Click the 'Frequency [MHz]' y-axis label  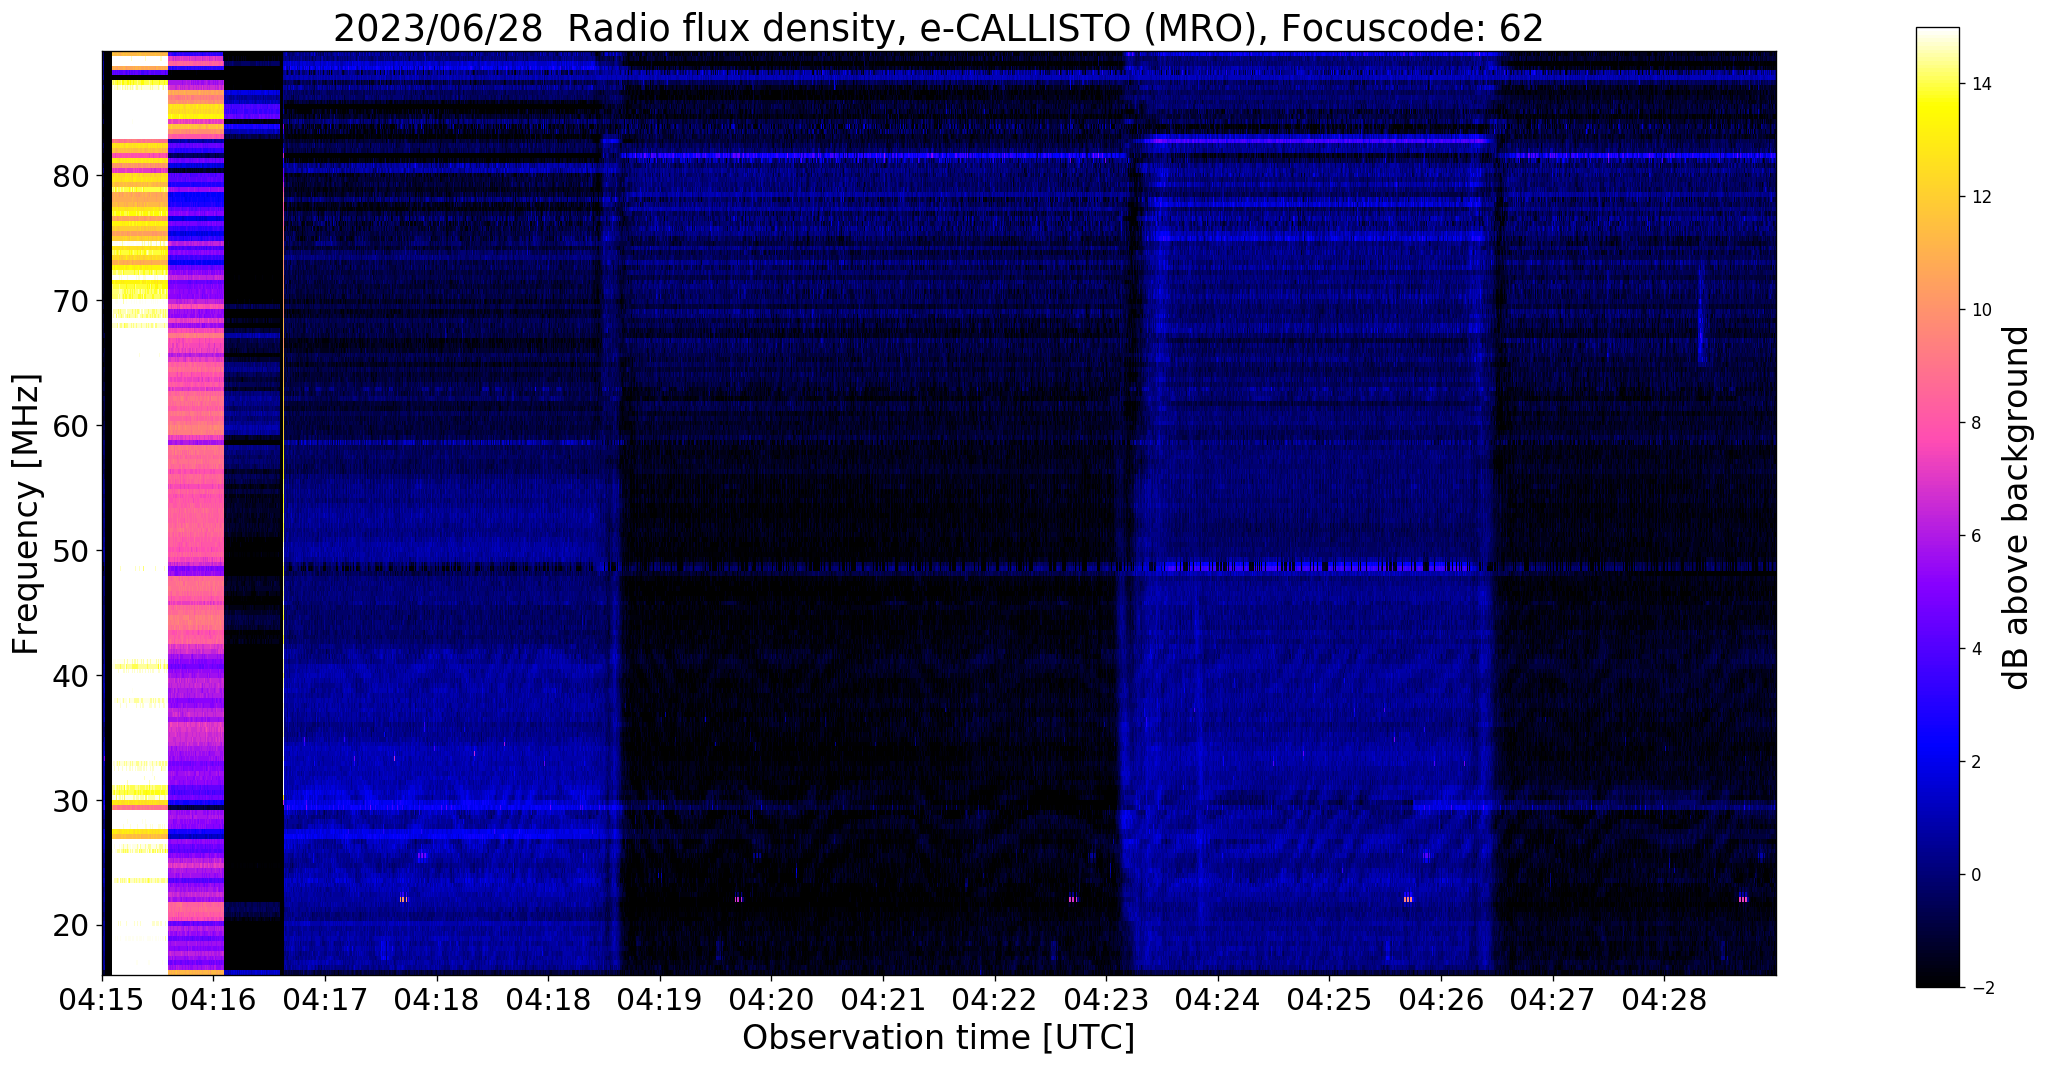pos(27,514)
